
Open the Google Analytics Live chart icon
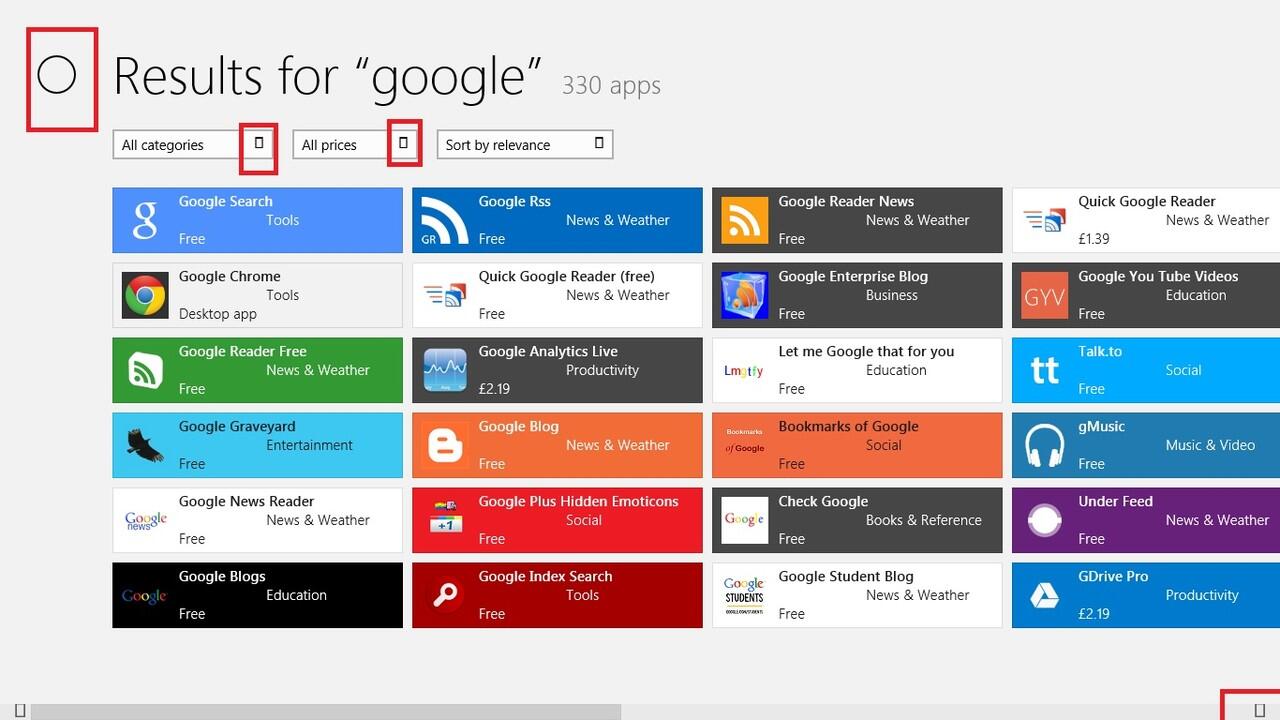445,370
